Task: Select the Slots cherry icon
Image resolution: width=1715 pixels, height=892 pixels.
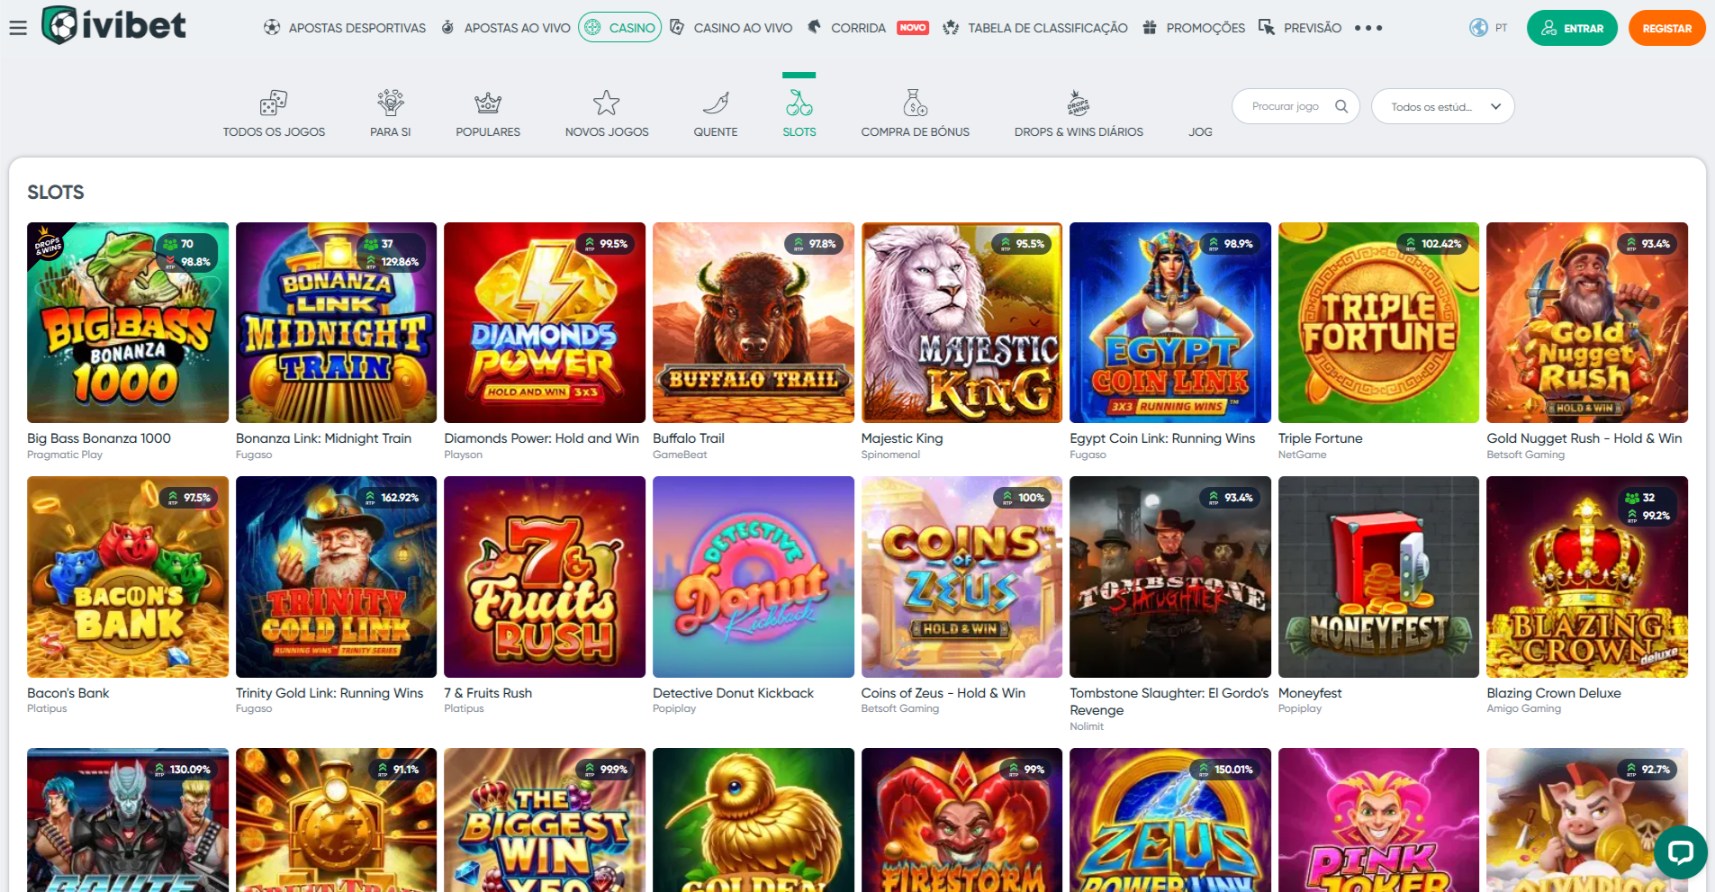Action: 799,102
